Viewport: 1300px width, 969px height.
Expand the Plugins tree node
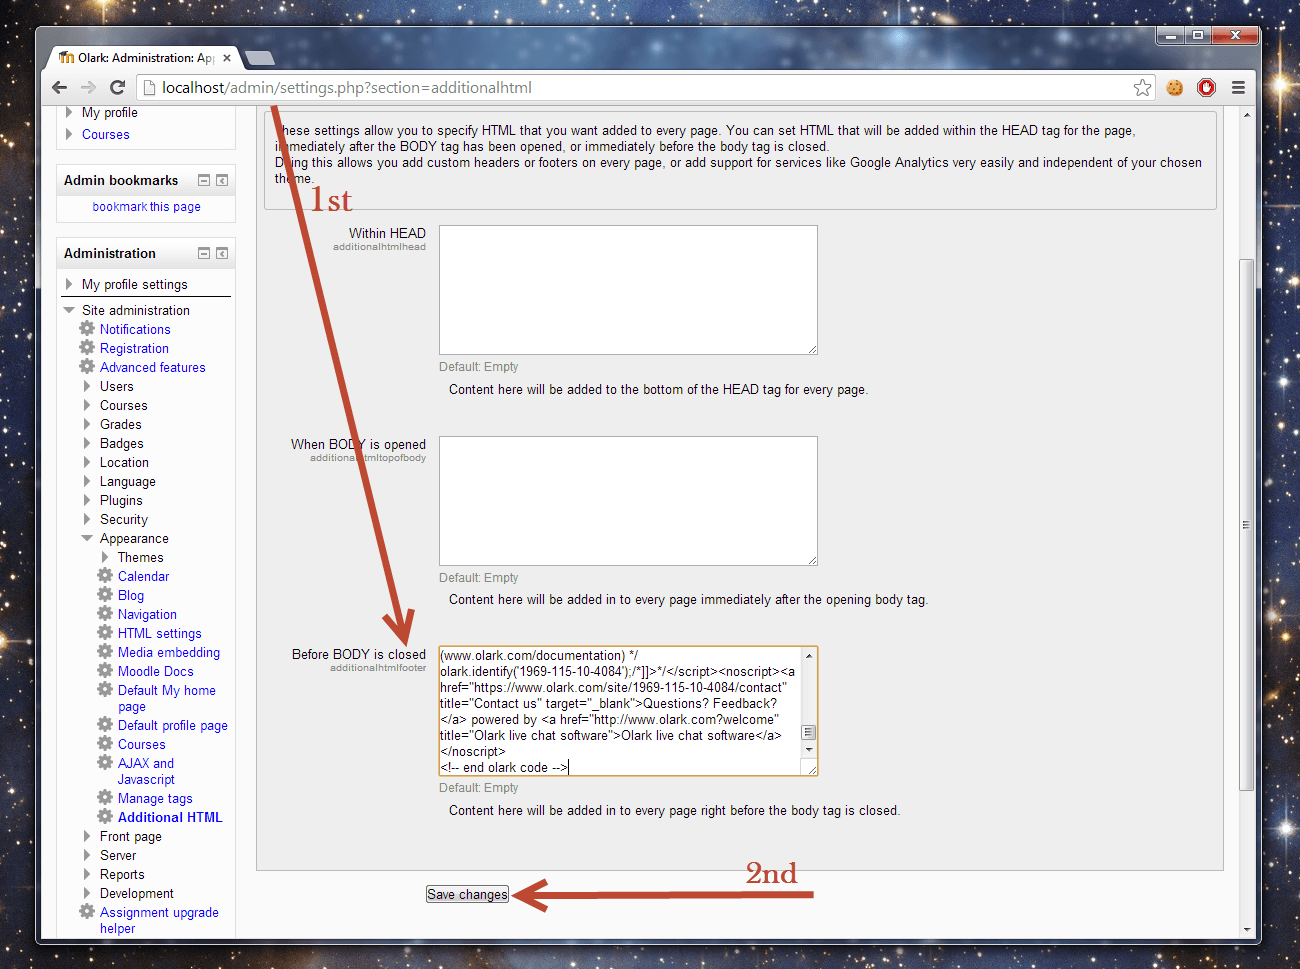(87, 501)
